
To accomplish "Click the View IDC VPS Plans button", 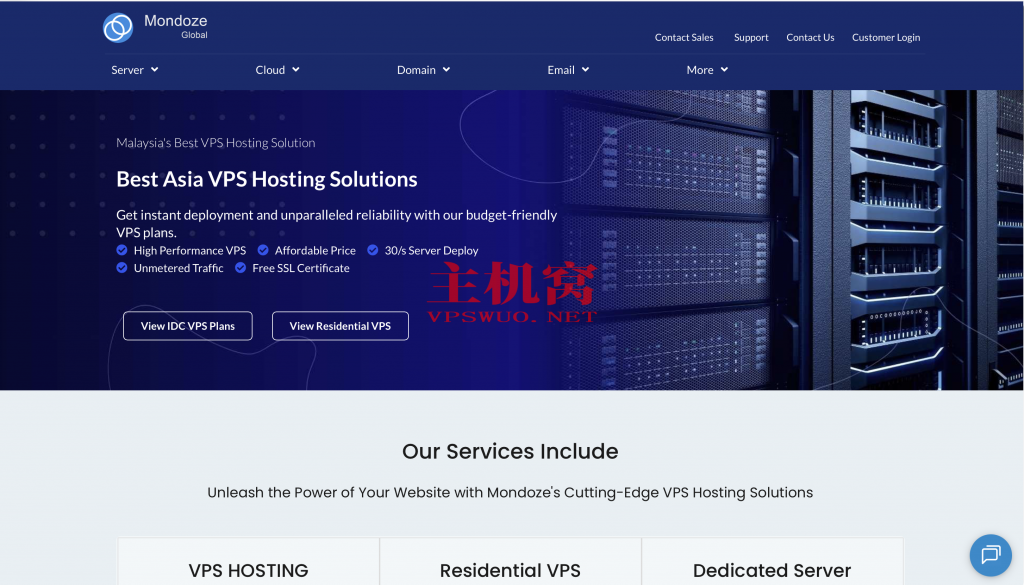I will tap(187, 325).
